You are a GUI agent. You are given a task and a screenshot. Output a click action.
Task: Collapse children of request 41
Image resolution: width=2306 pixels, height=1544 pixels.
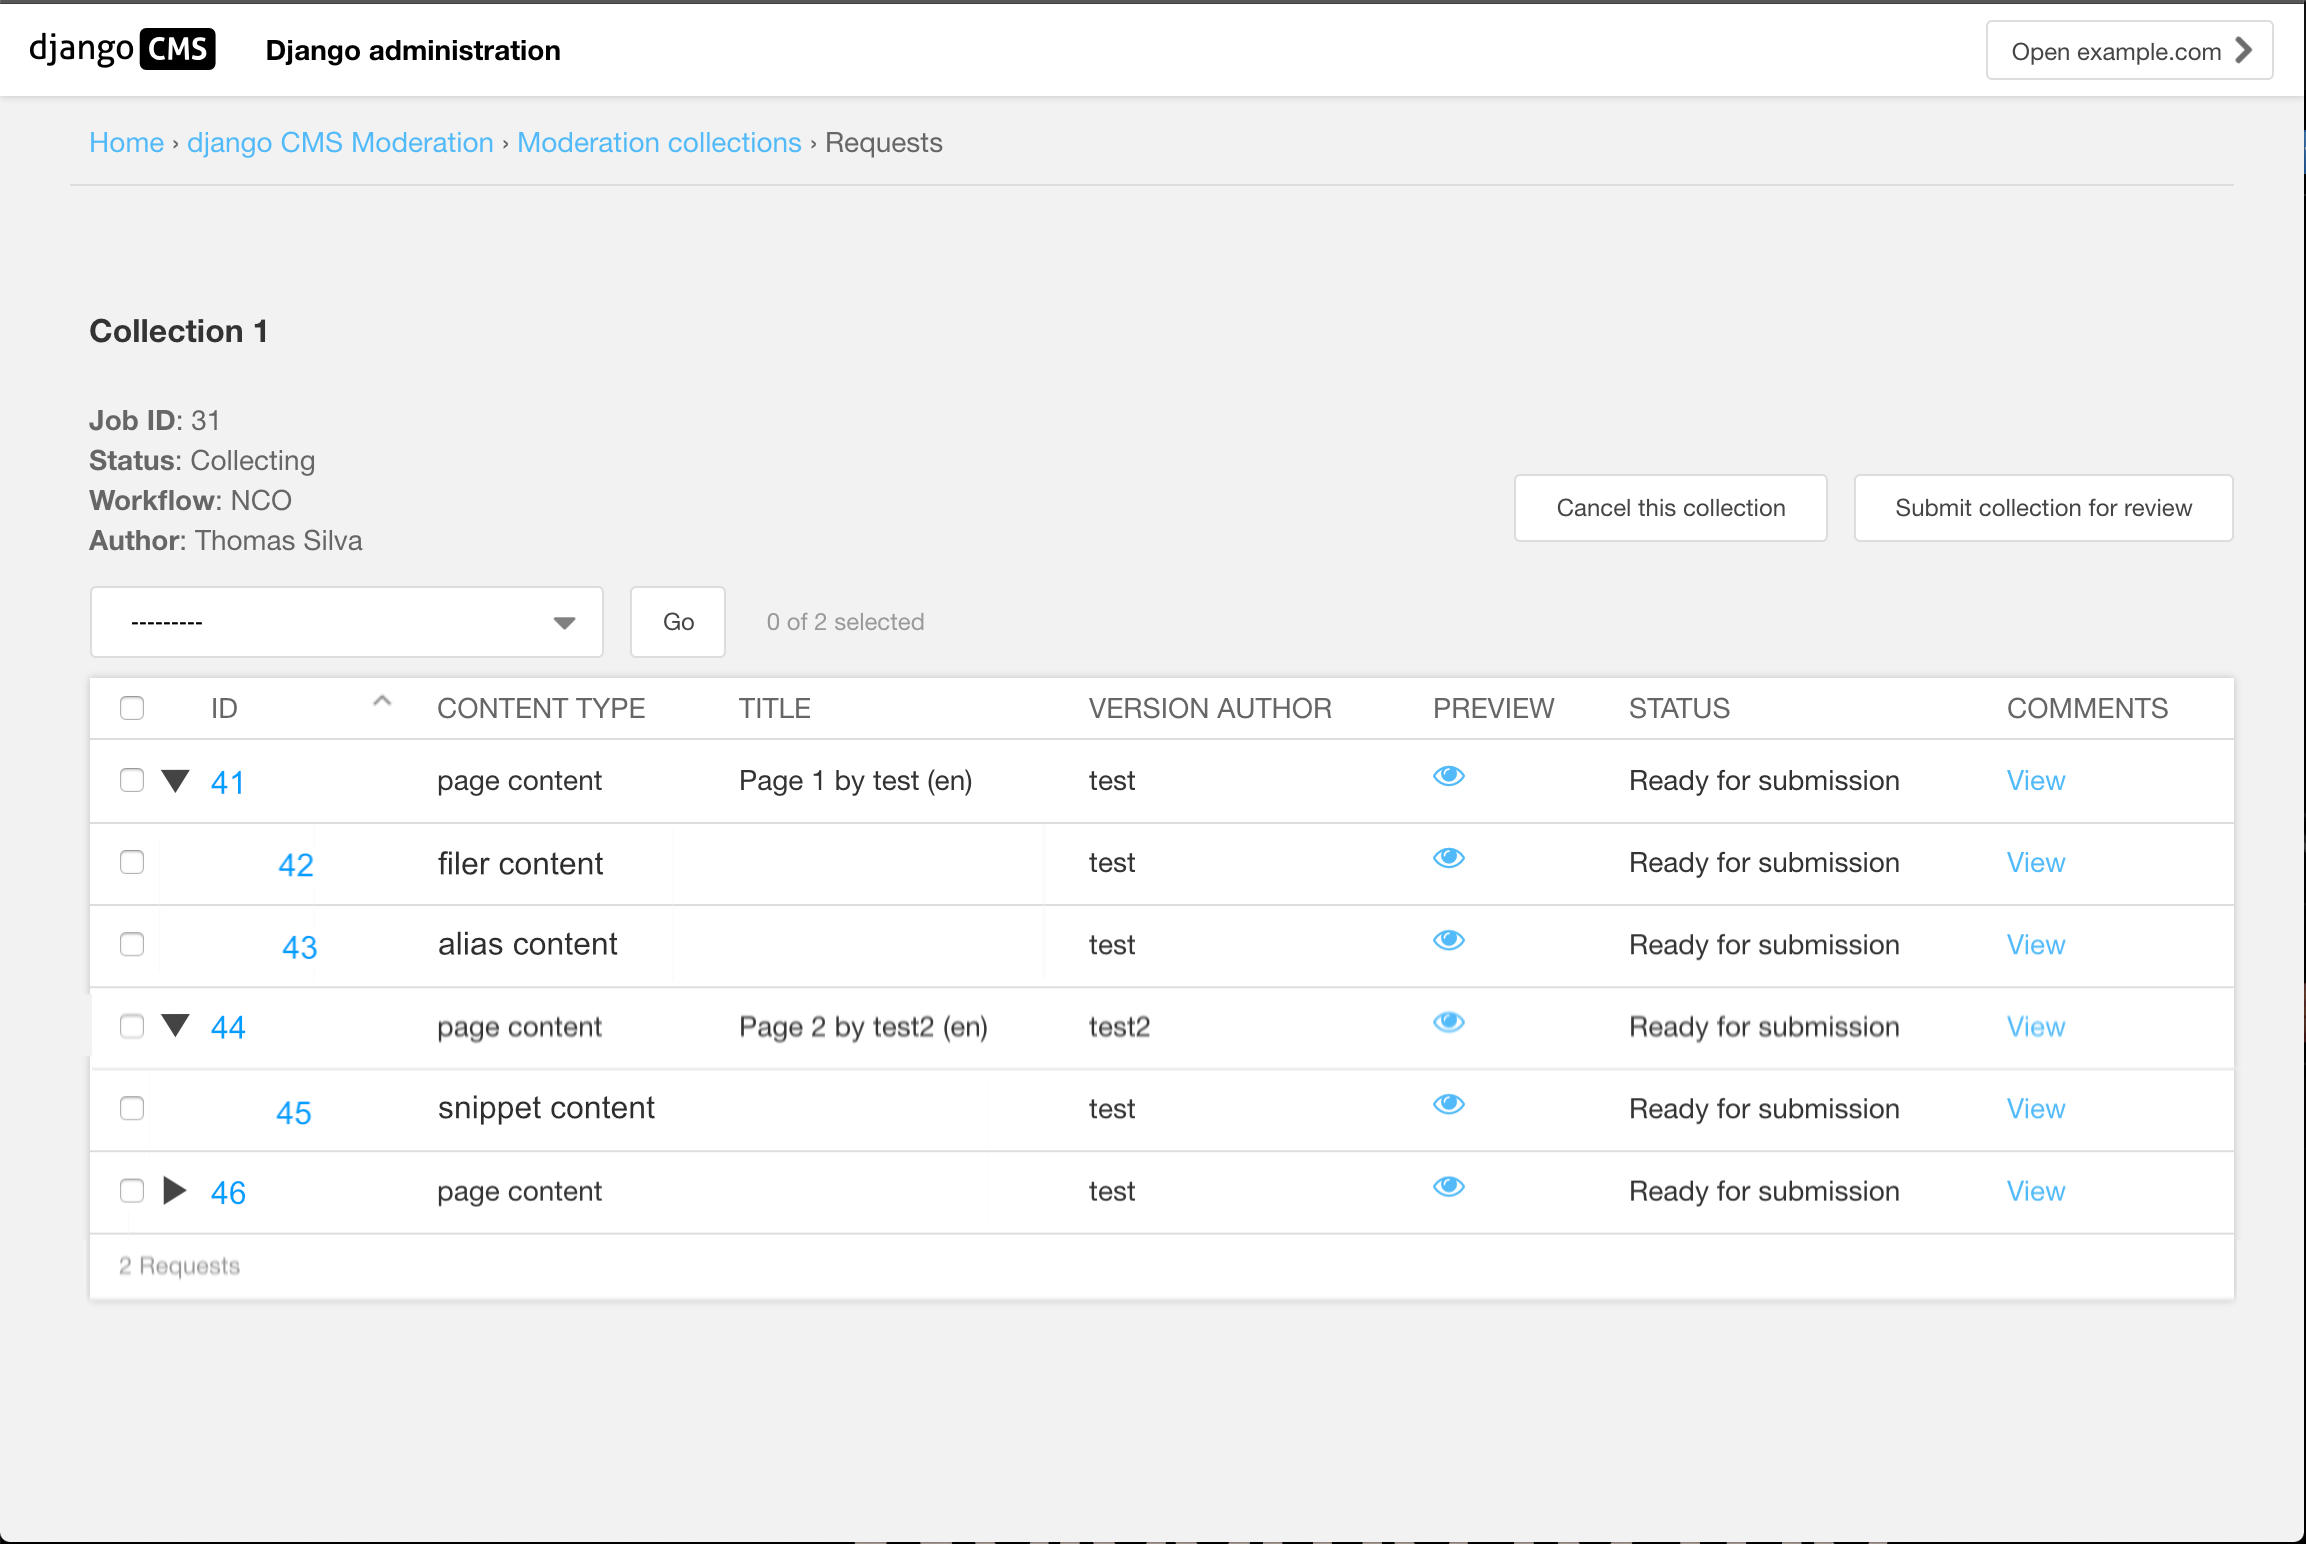point(175,780)
